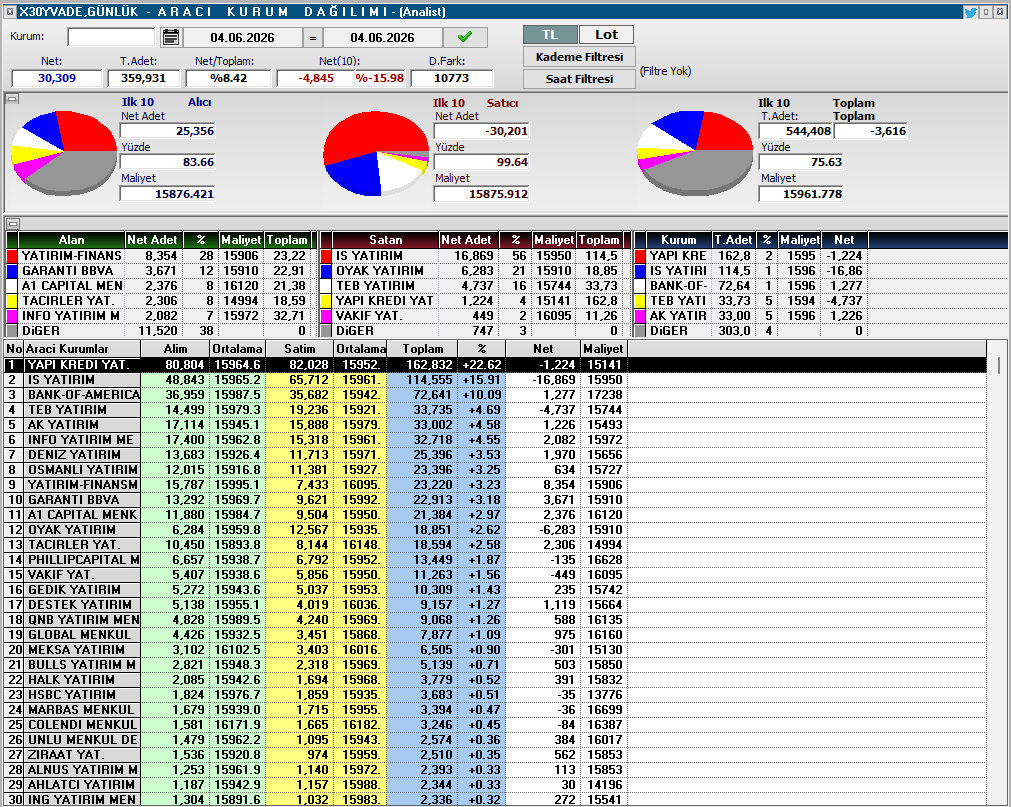This screenshot has width=1011, height=807.
Task: Click magenta swatch beside VAKIF YAT. in Satan
Action: pos(326,316)
